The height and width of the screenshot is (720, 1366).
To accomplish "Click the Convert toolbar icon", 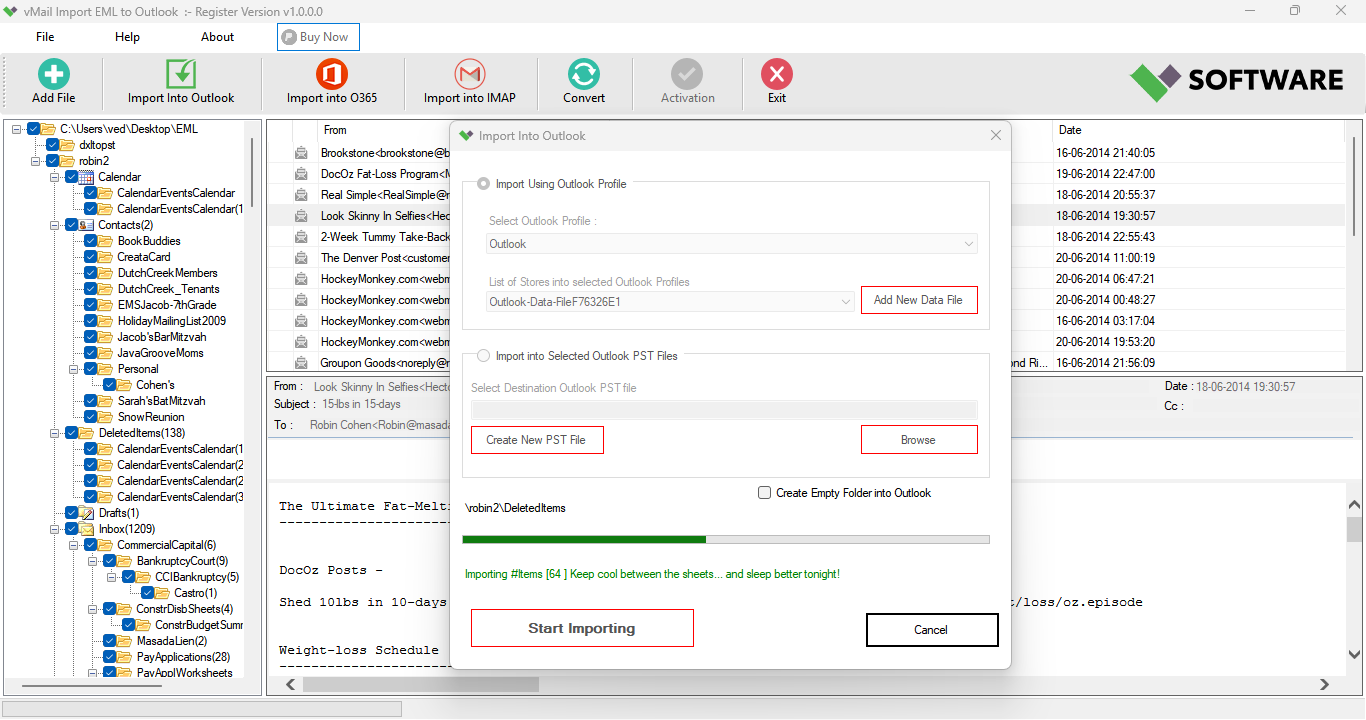I will [x=584, y=74].
